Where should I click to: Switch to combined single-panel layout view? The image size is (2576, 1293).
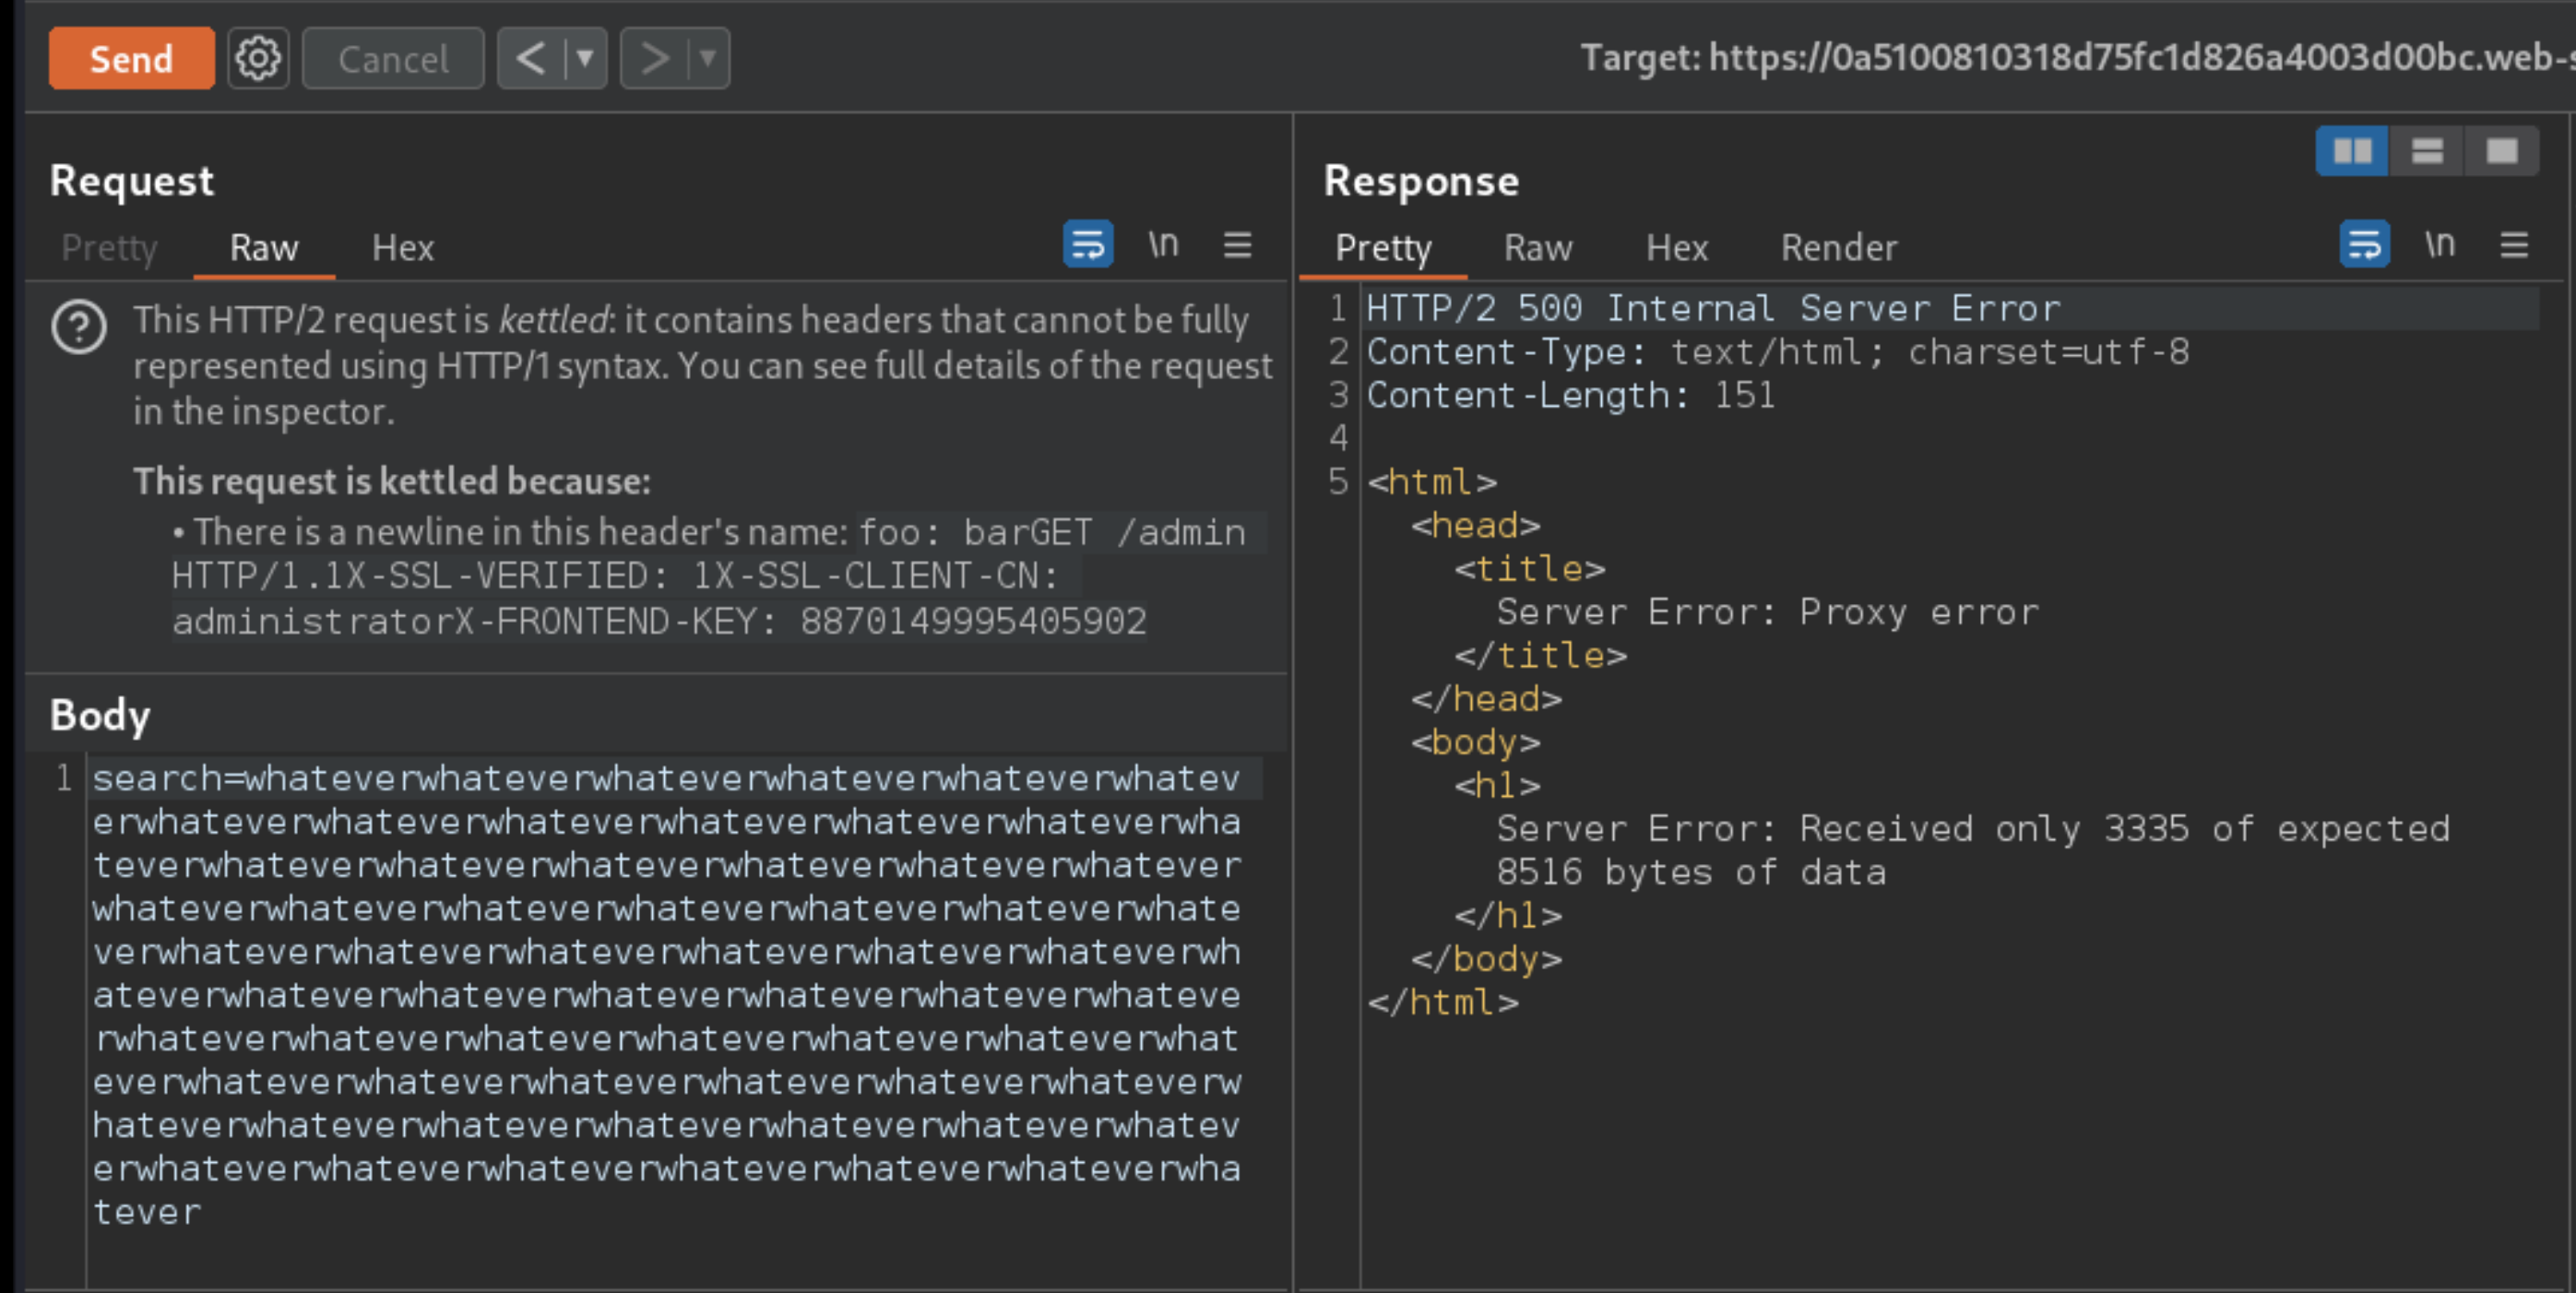[x=2502, y=151]
